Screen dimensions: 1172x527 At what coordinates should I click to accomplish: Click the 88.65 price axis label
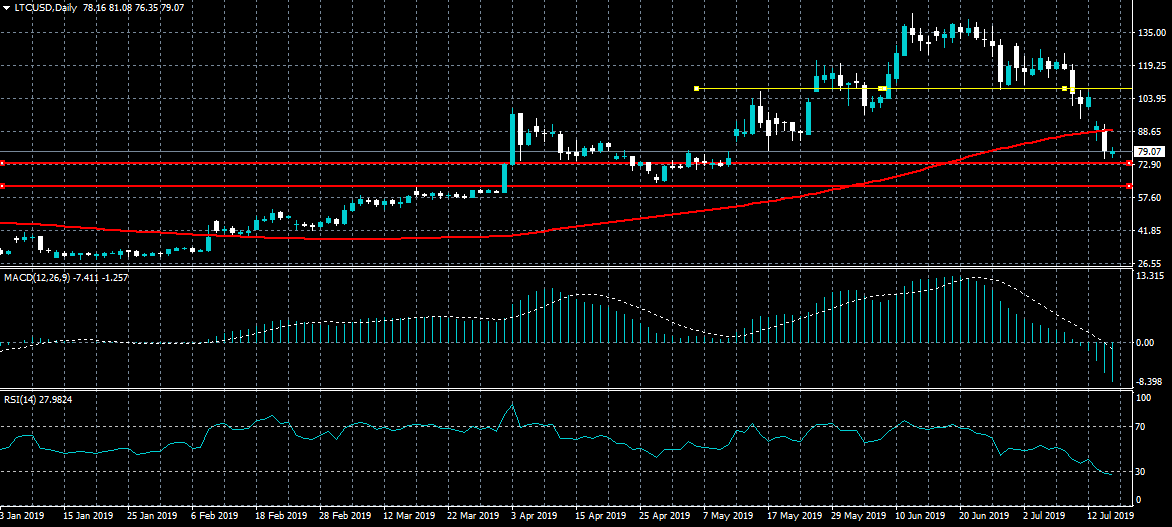(x=1149, y=132)
